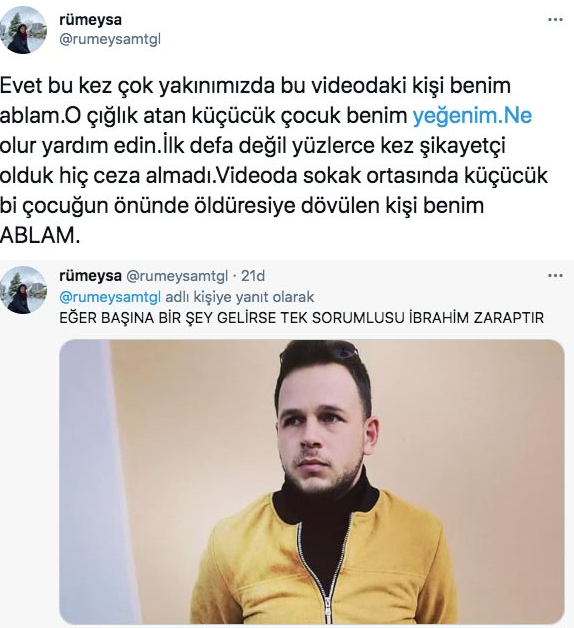Screen dimensions: 574x628
Task: Click tweet's opening words 'Evet bu kez'
Action: click(55, 86)
